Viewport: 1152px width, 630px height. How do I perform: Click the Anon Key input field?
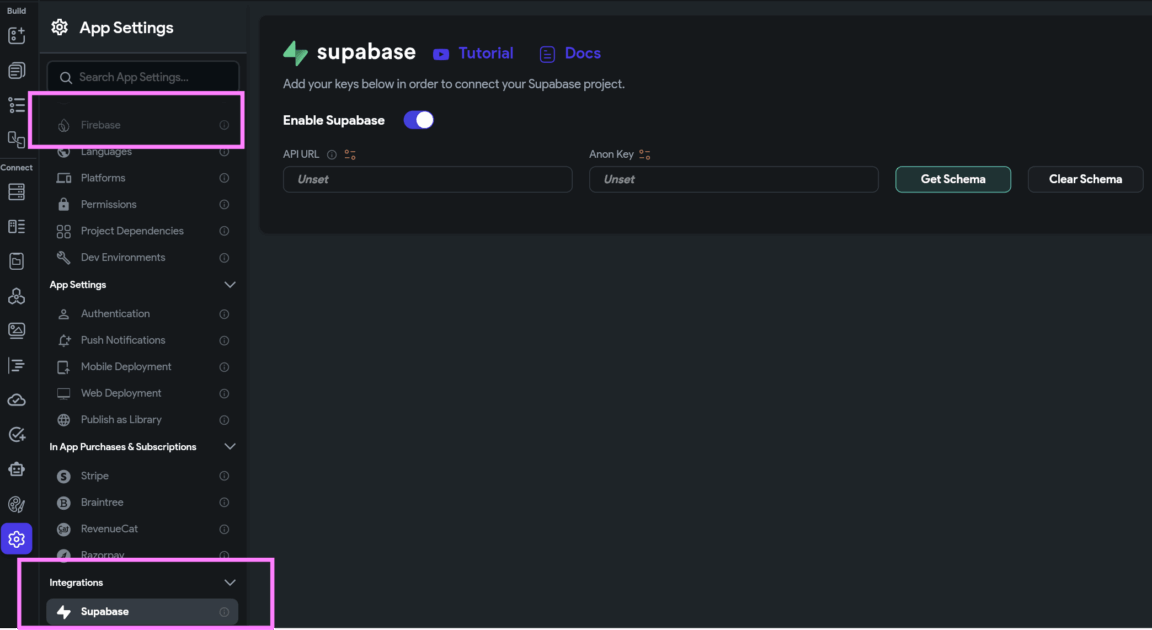(733, 179)
